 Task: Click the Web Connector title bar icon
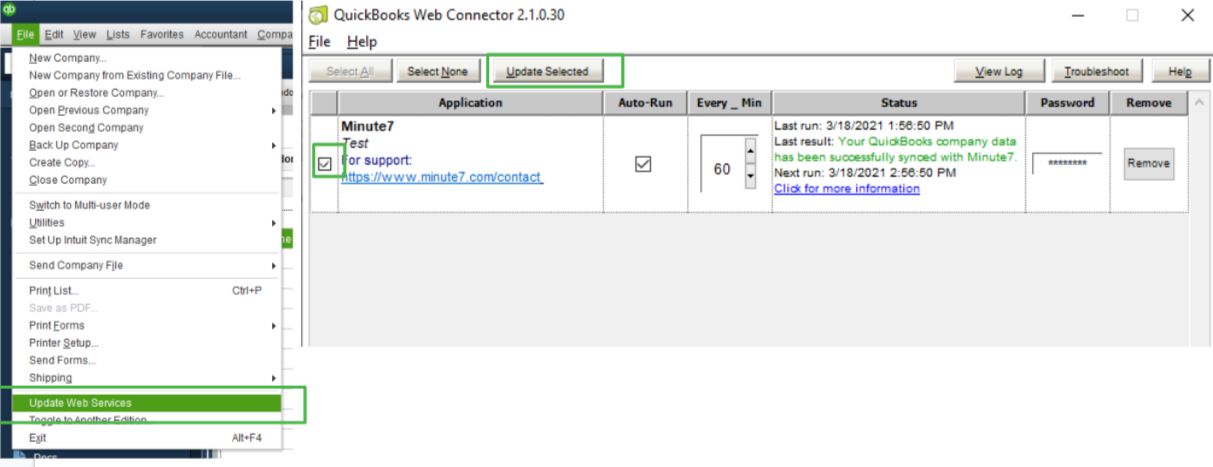coord(318,15)
